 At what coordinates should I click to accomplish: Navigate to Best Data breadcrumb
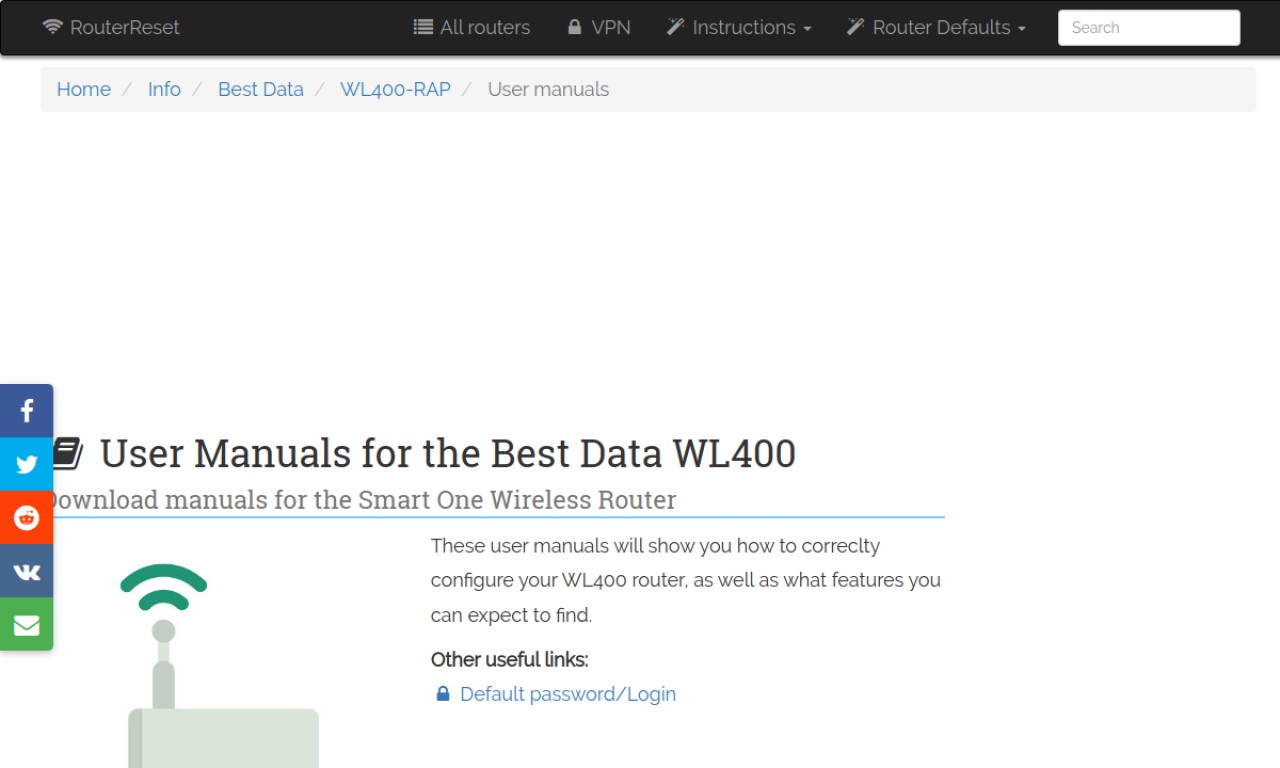click(x=261, y=89)
